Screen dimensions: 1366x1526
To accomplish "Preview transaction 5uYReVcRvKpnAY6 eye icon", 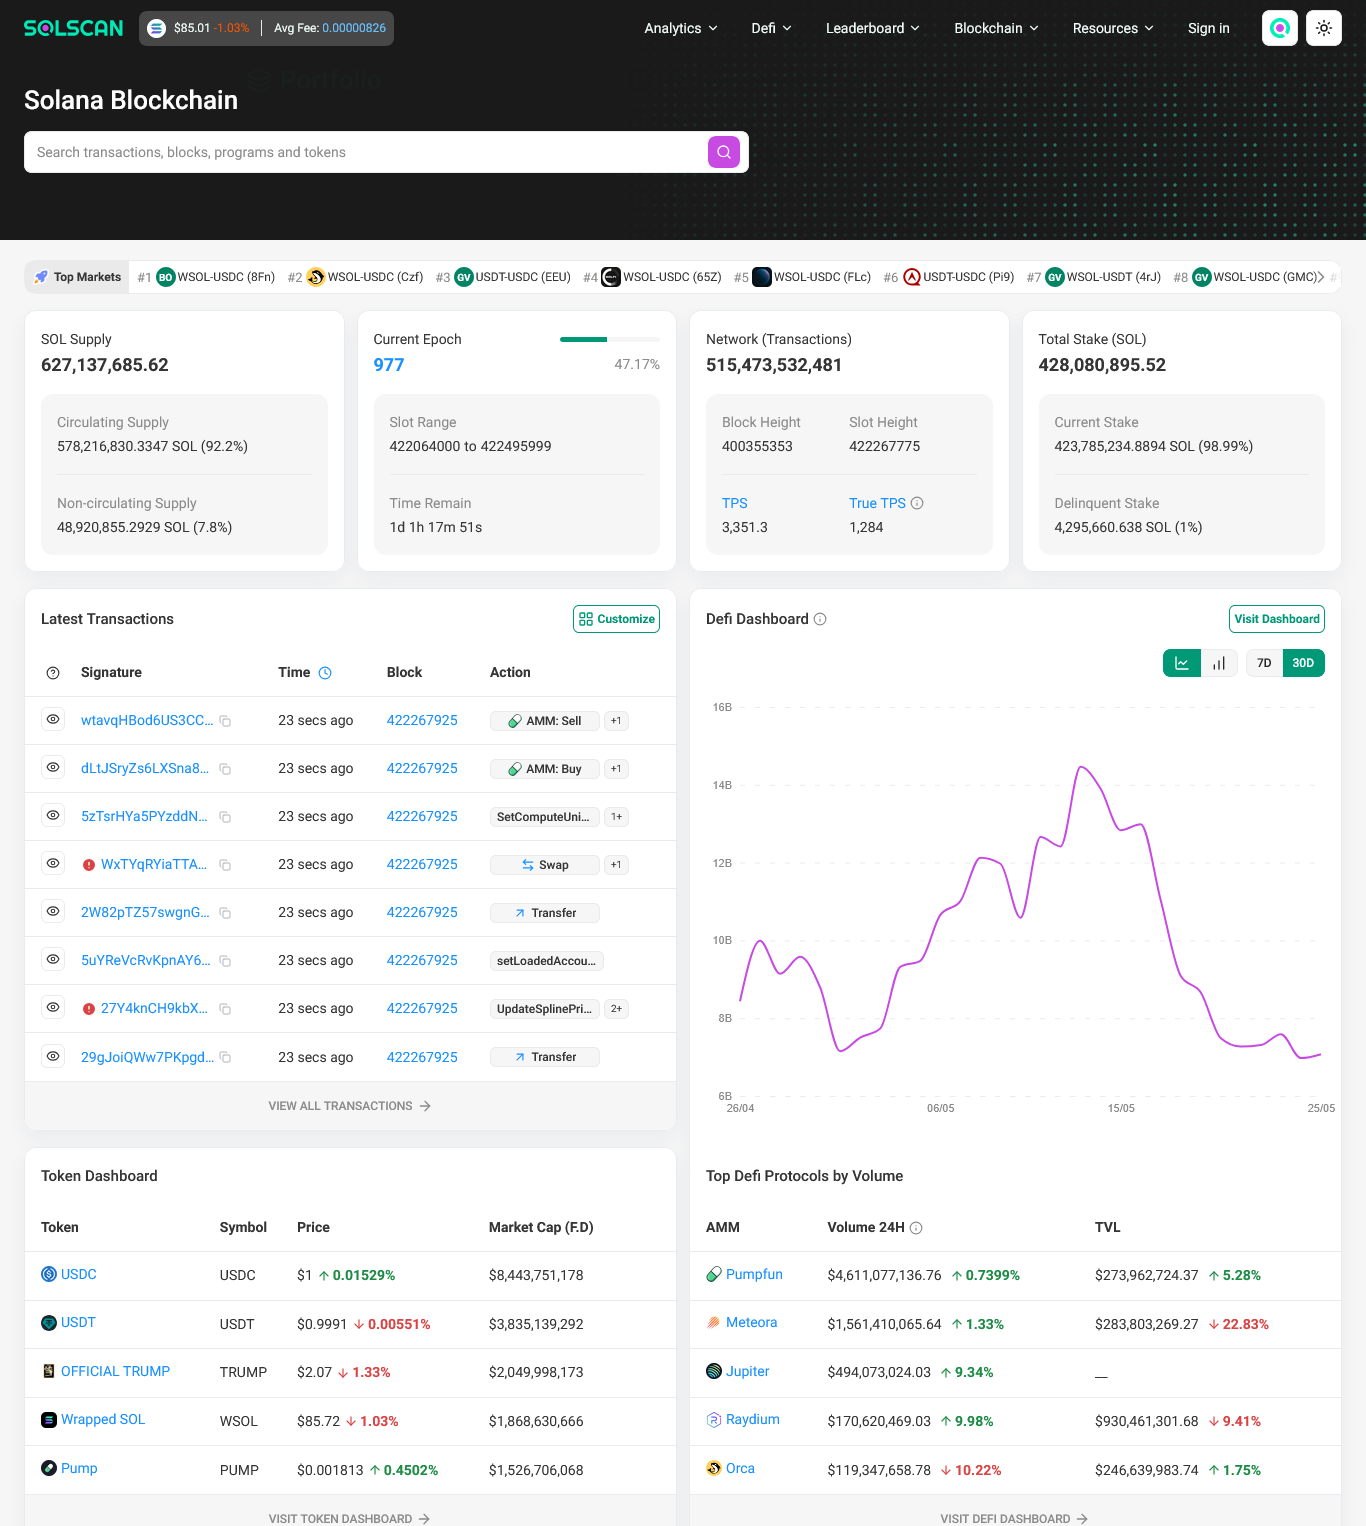I will click(x=53, y=959).
